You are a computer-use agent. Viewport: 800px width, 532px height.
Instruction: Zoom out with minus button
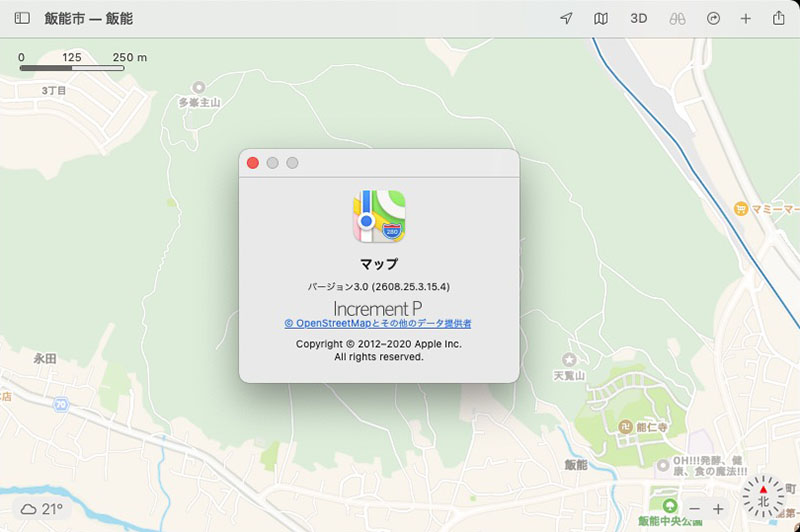[694, 509]
